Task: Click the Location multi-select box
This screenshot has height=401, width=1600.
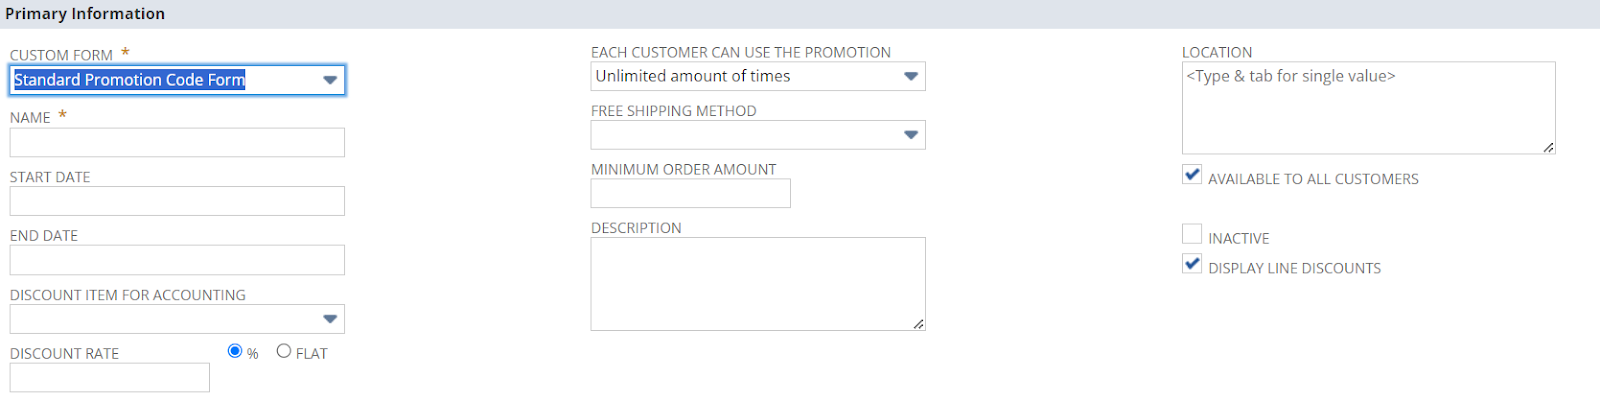Action: coord(1369,108)
